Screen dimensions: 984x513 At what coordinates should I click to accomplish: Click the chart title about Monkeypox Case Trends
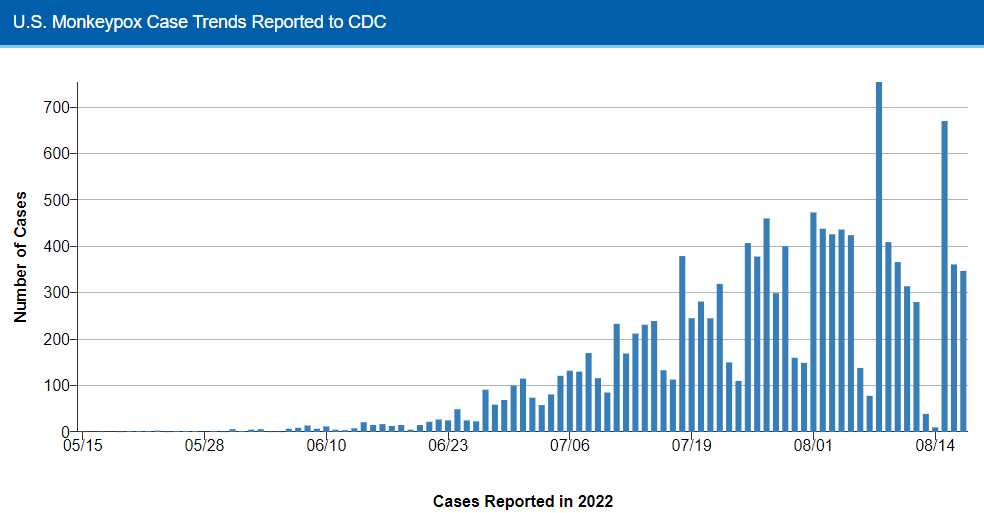(200, 21)
